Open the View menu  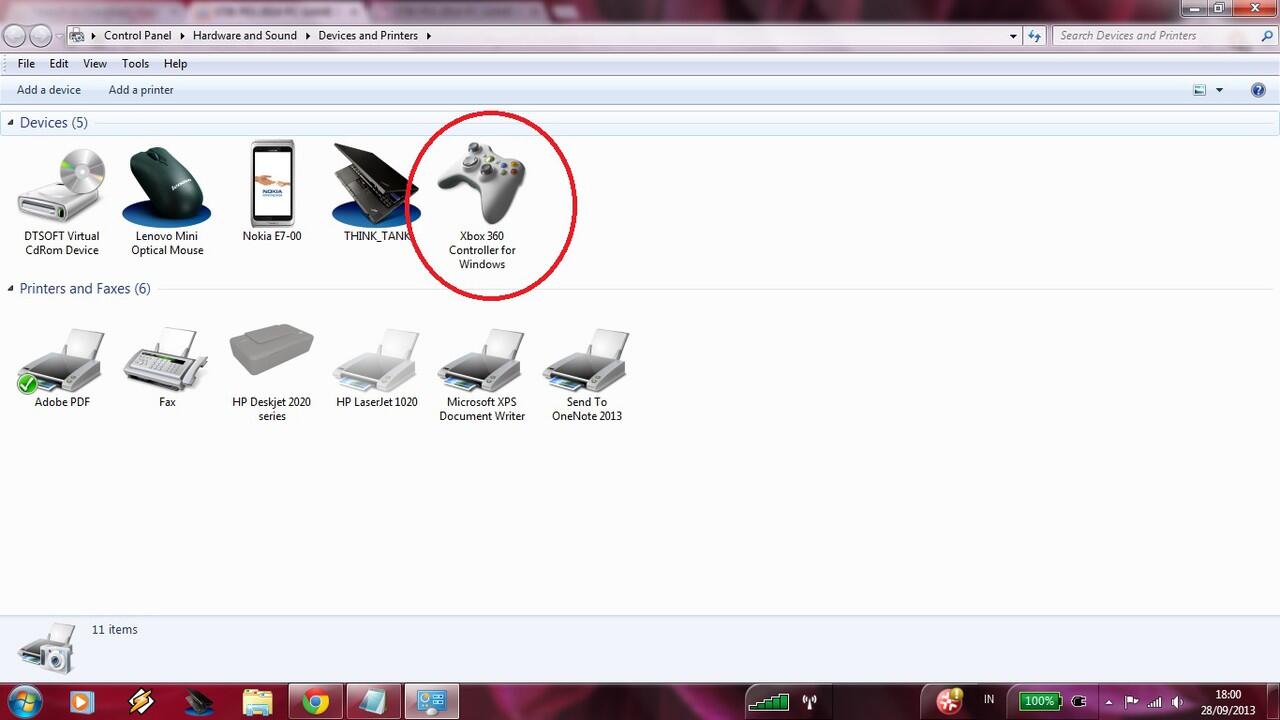point(95,64)
